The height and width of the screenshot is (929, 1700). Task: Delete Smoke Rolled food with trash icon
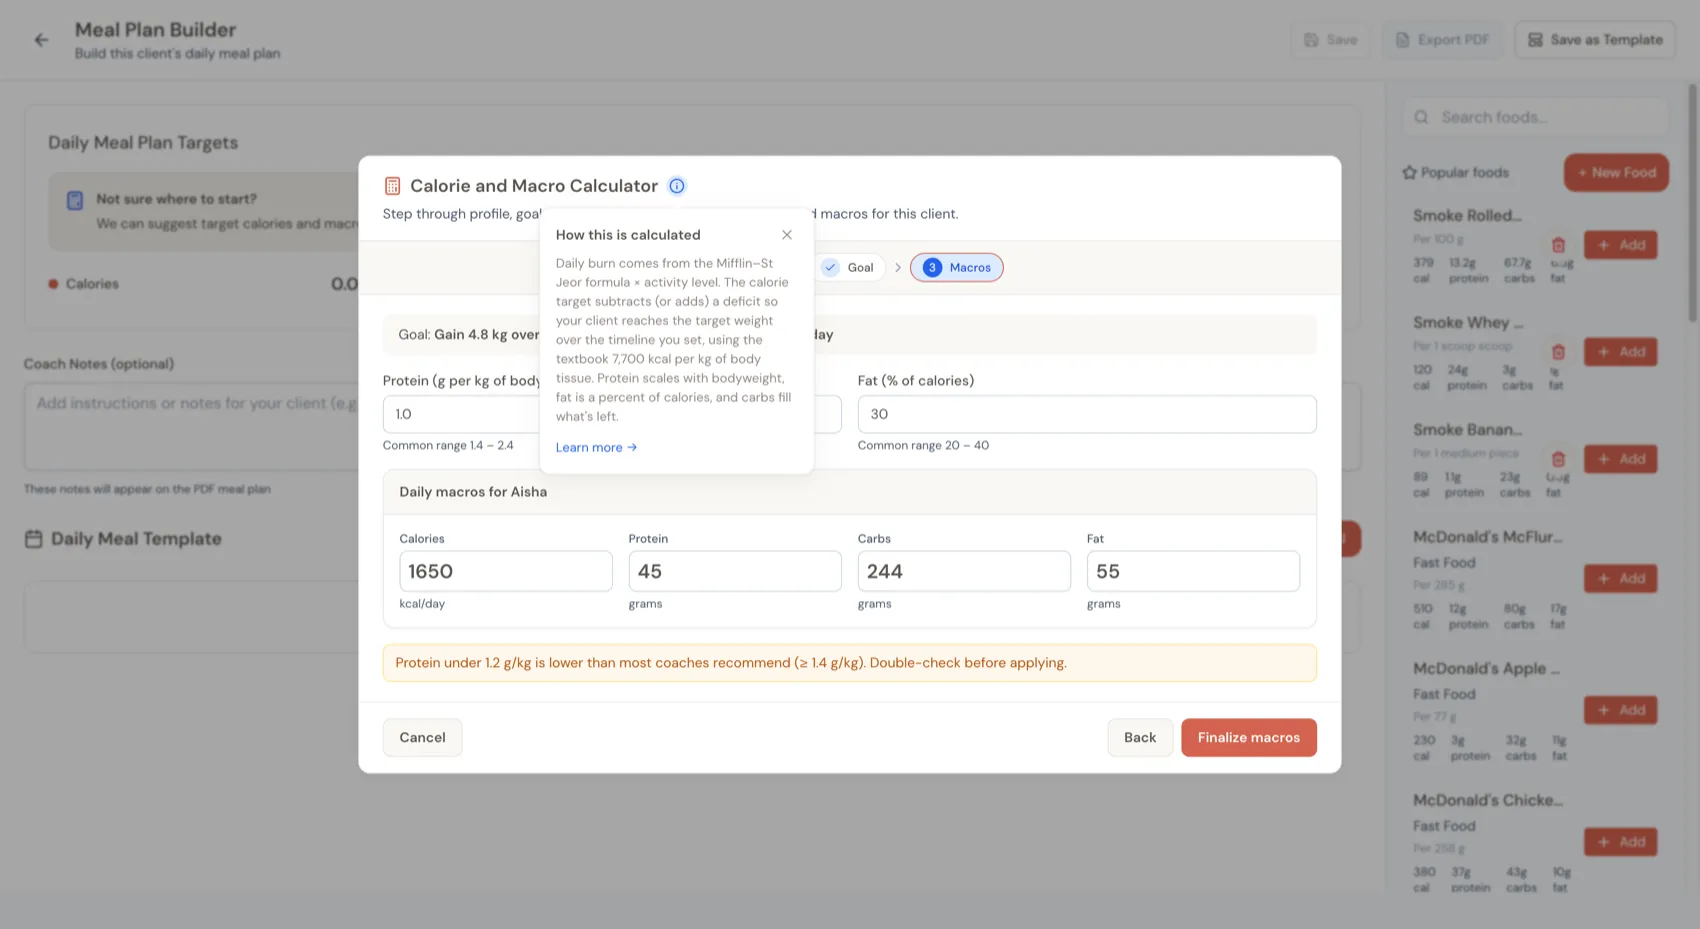1558,245
